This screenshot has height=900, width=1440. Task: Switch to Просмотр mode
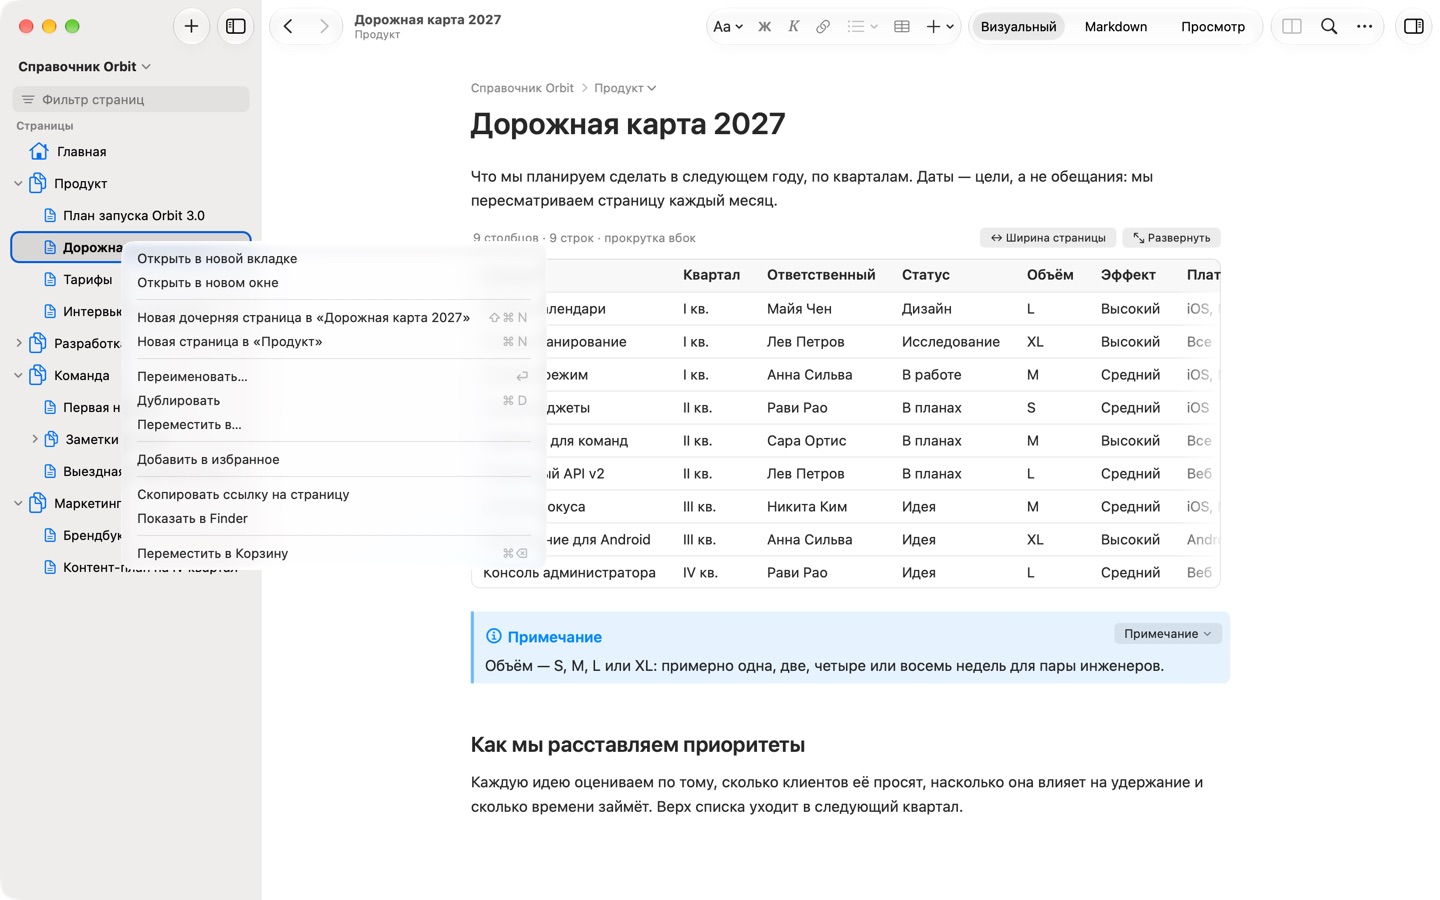tap(1212, 27)
